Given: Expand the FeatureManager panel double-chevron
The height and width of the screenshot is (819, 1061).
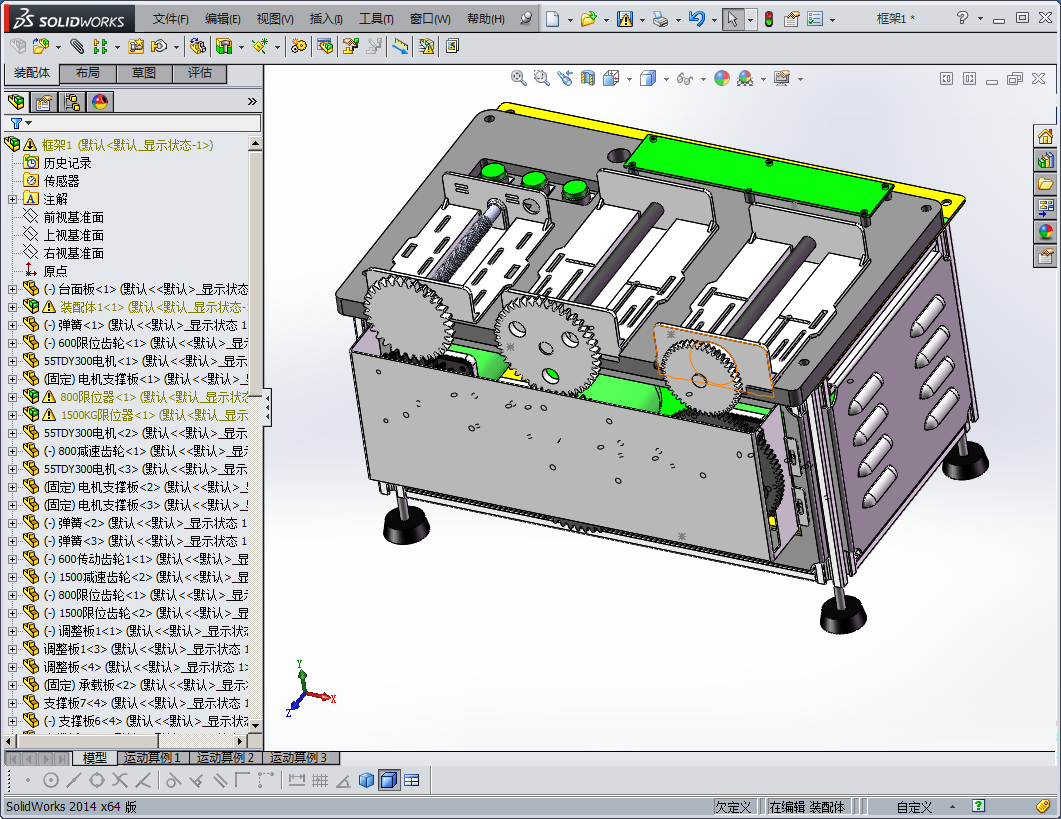Looking at the screenshot, I should [252, 102].
